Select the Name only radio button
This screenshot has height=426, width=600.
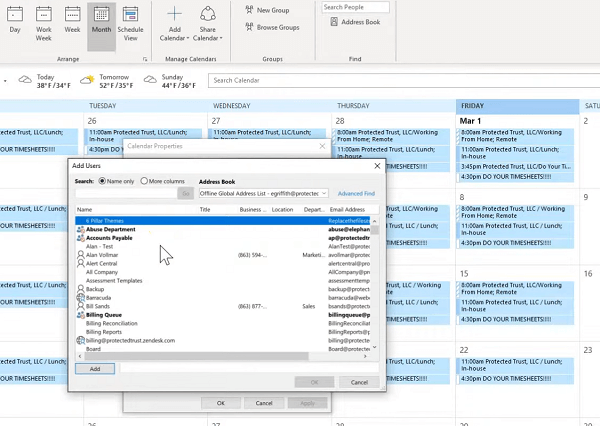pyautogui.click(x=102, y=181)
